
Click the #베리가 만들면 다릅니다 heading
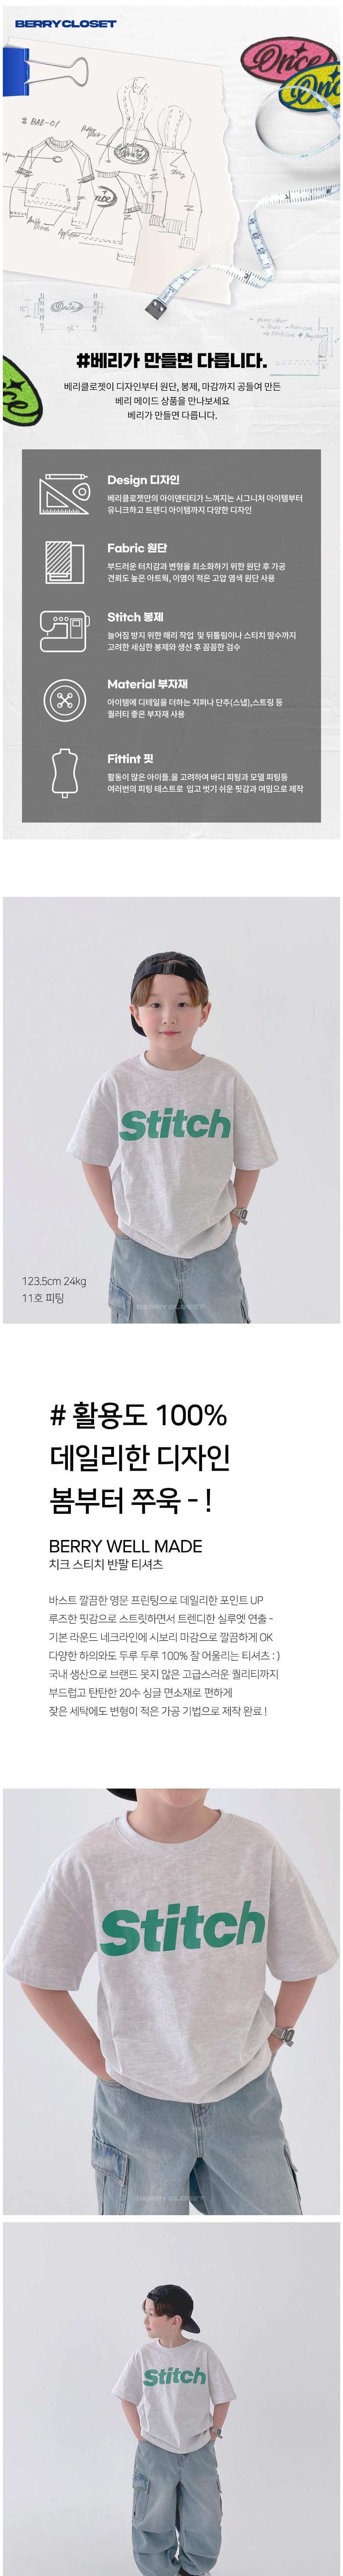(x=171, y=360)
